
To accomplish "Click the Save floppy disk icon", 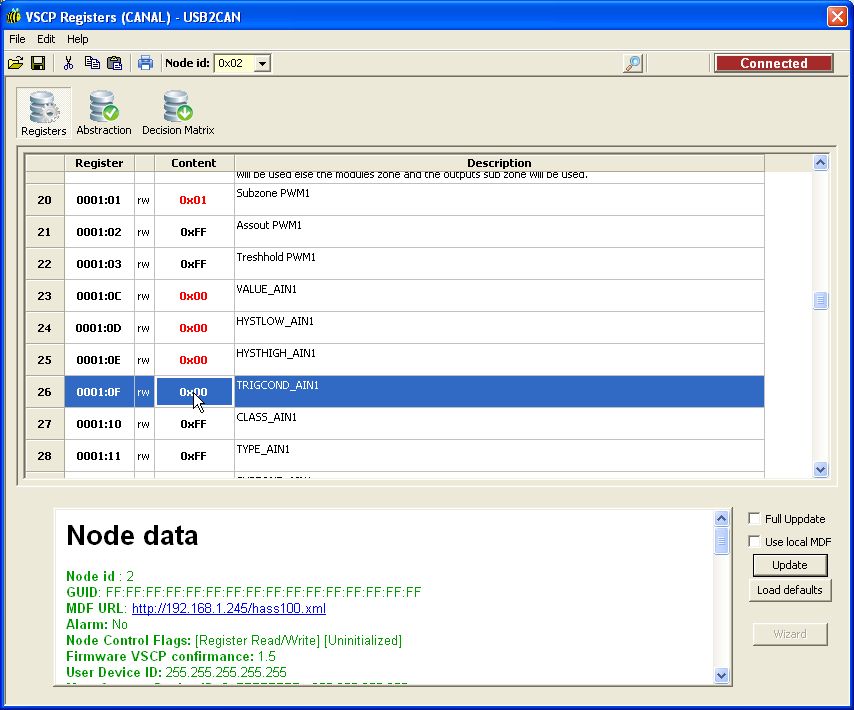I will [38, 63].
